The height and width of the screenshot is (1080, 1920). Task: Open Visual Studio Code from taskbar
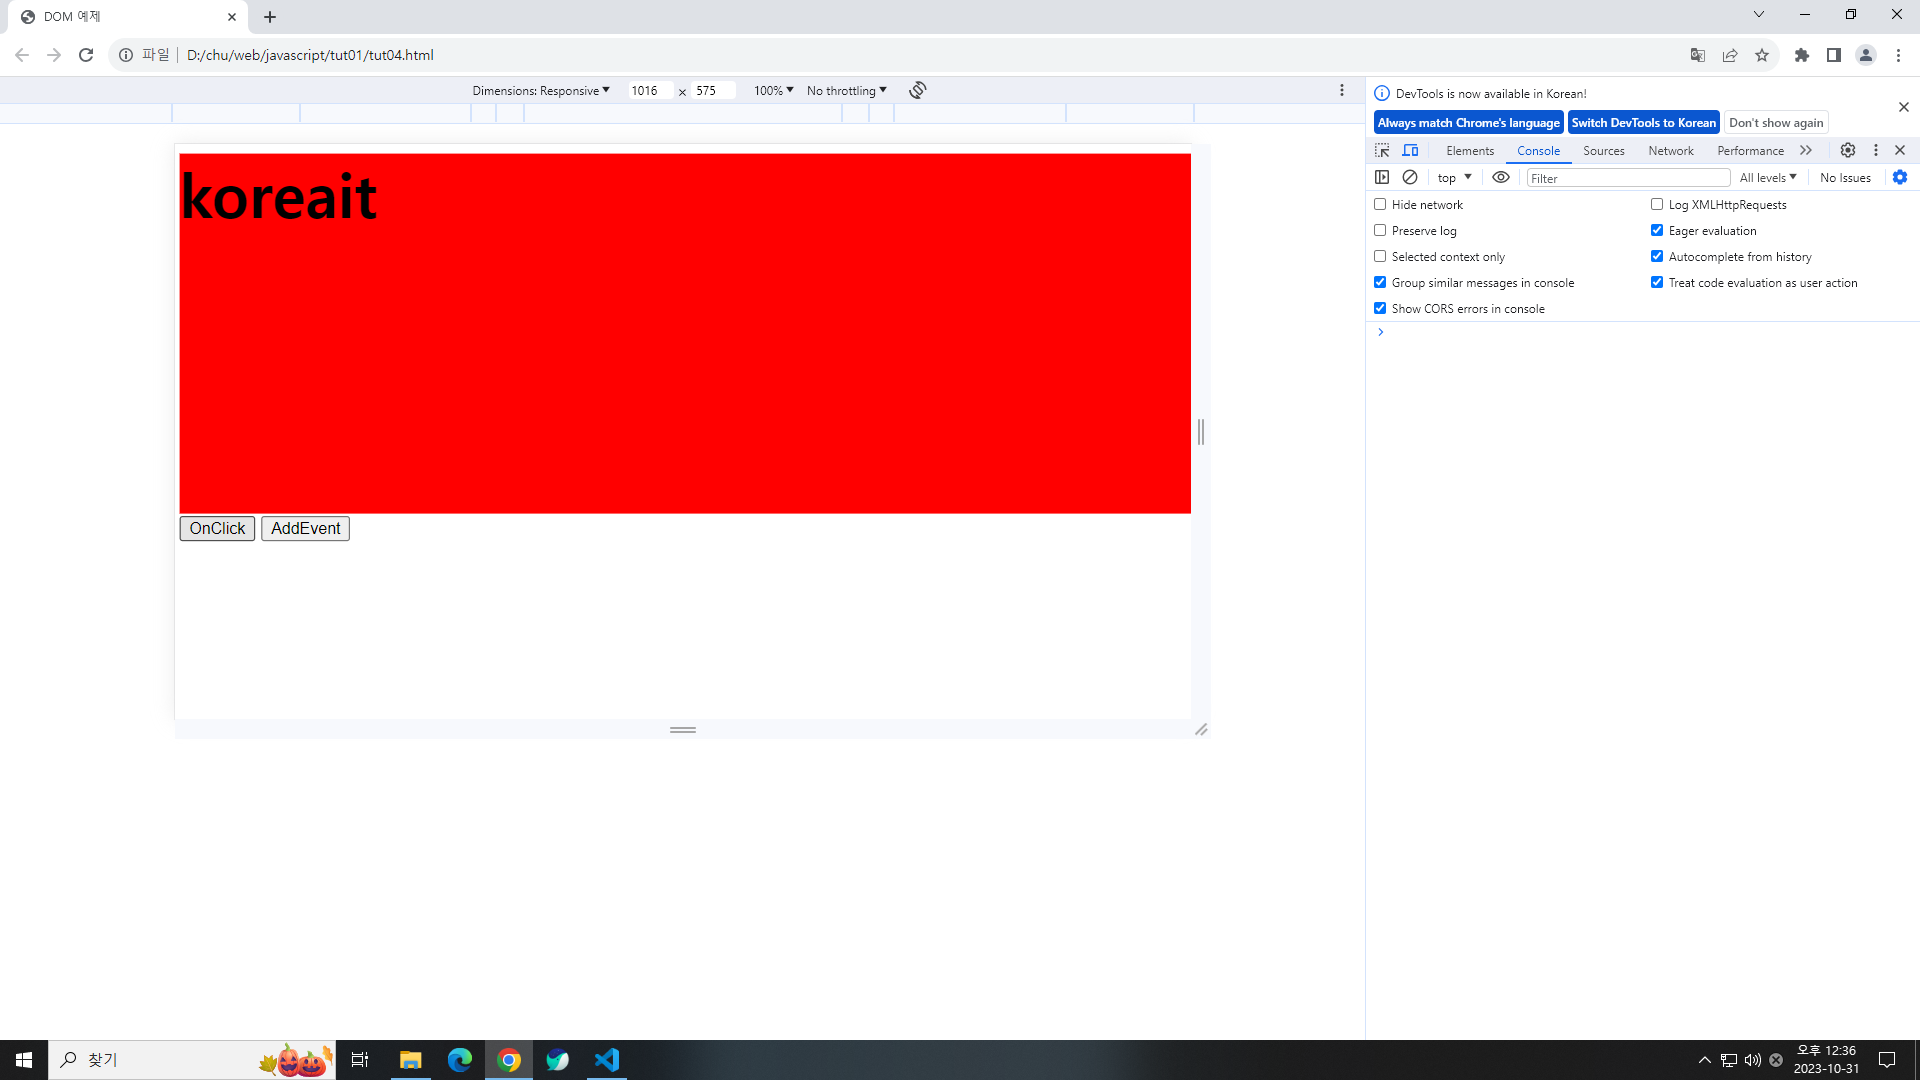point(607,1059)
